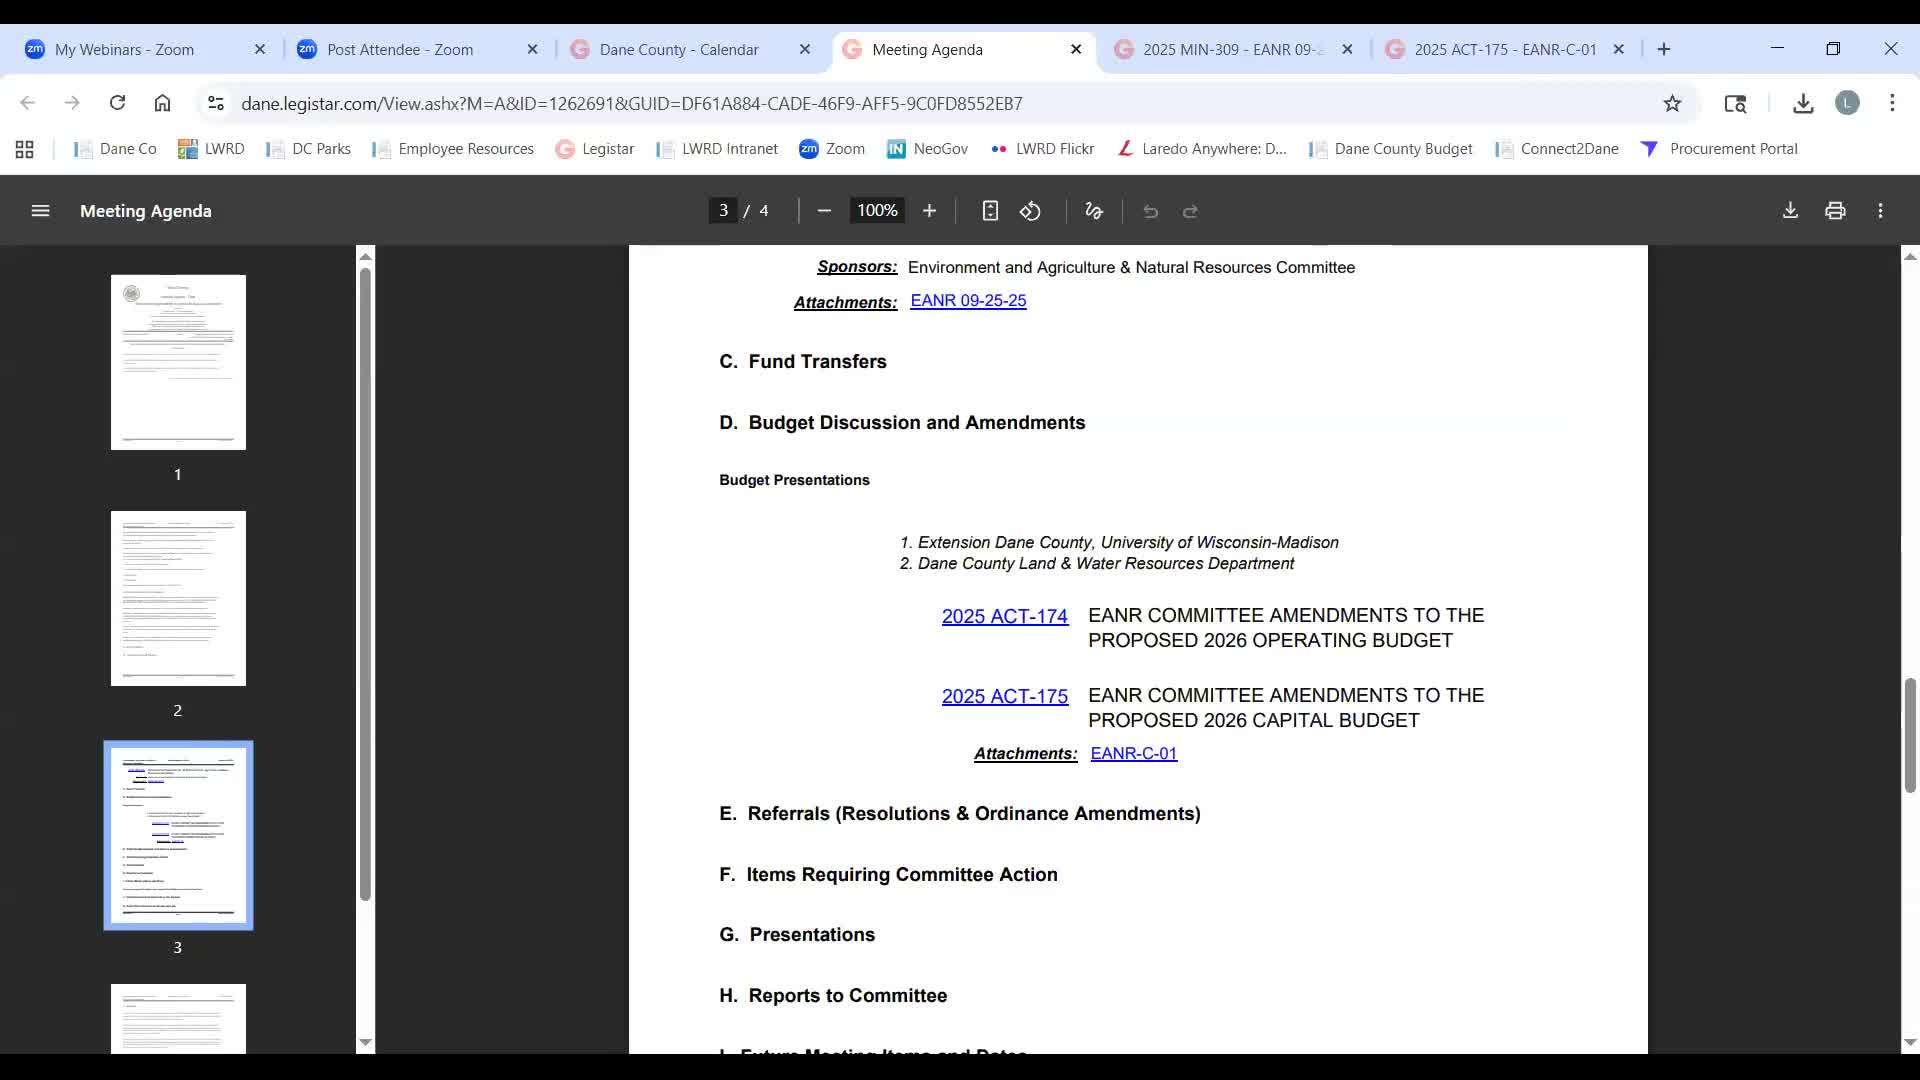This screenshot has height=1080, width=1920.
Task: Download the PDF from viewer toolbar
Action: (x=1790, y=211)
